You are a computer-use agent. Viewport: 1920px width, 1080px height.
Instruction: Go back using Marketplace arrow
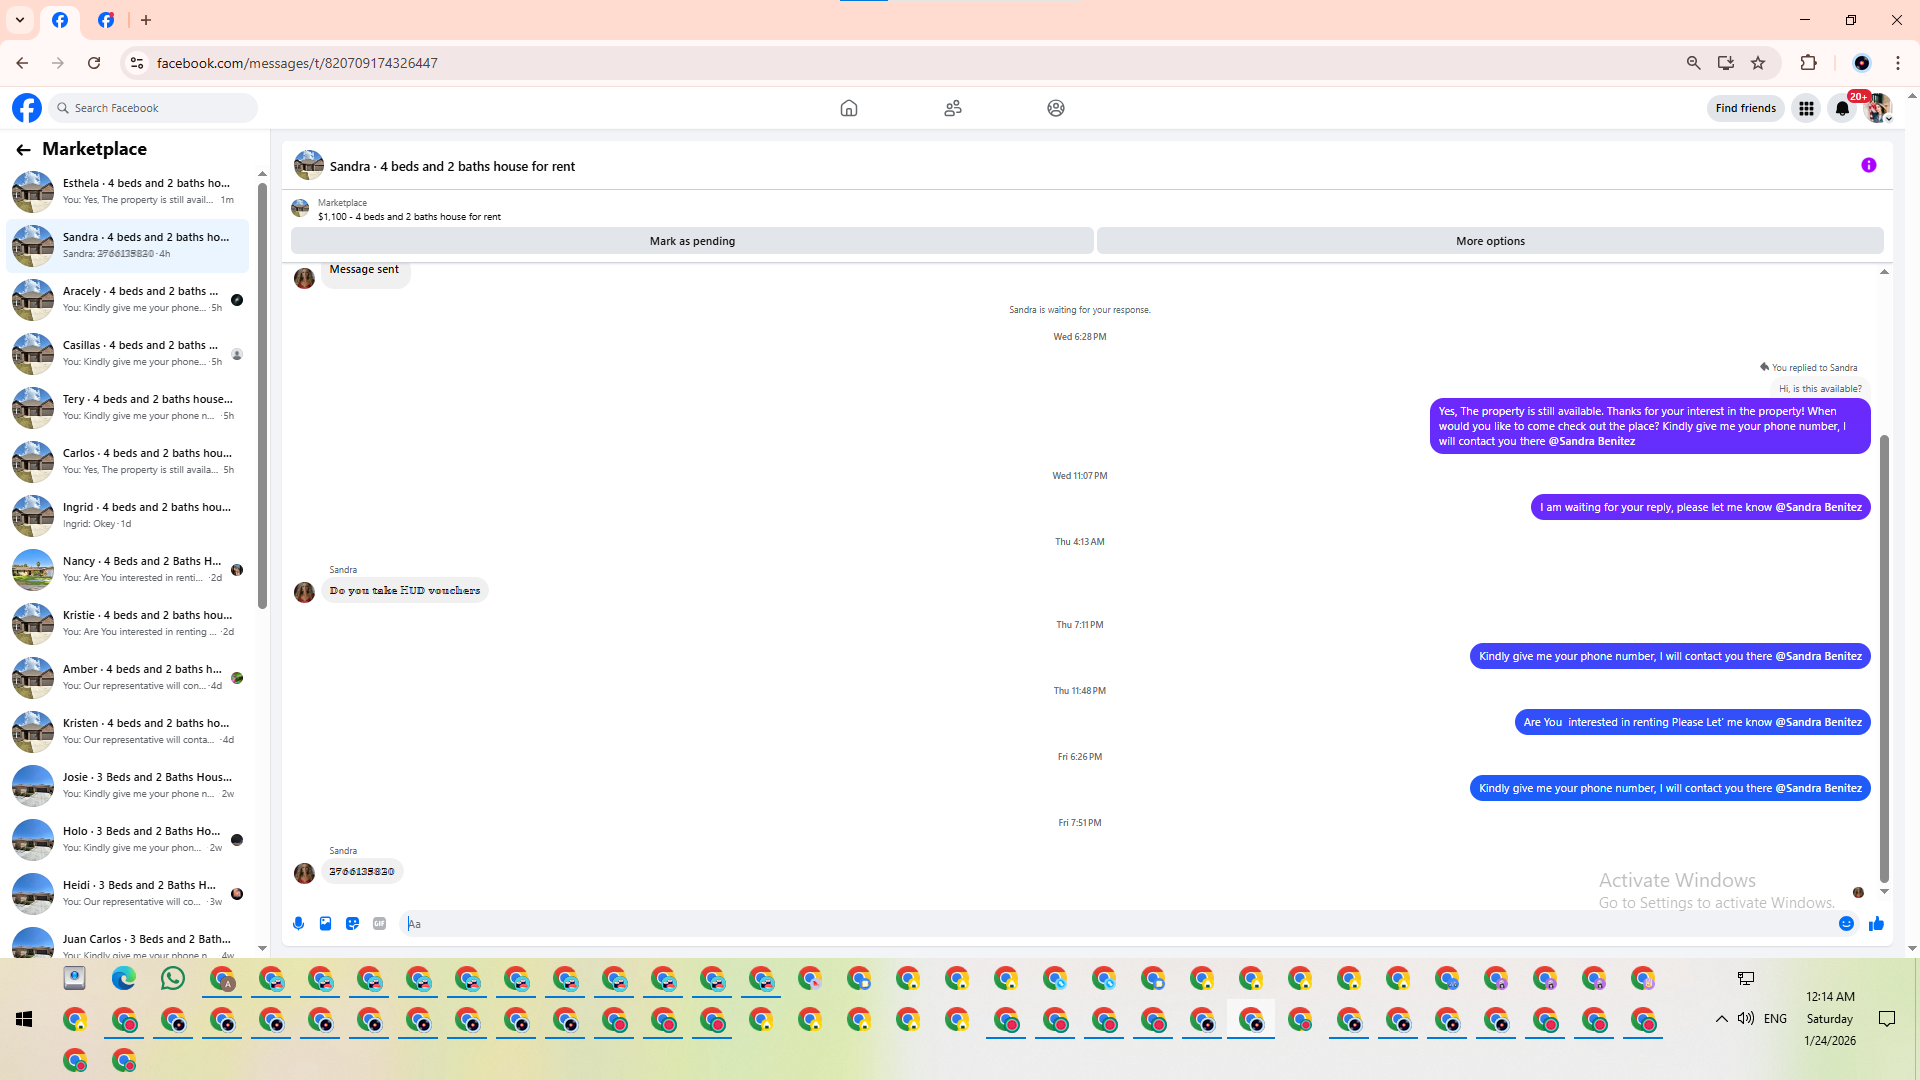point(23,150)
